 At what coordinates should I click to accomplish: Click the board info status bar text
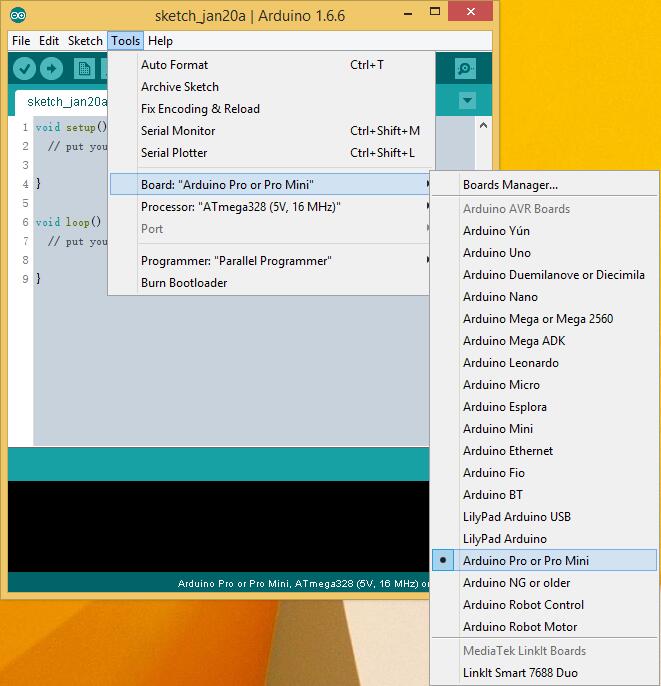pos(303,584)
